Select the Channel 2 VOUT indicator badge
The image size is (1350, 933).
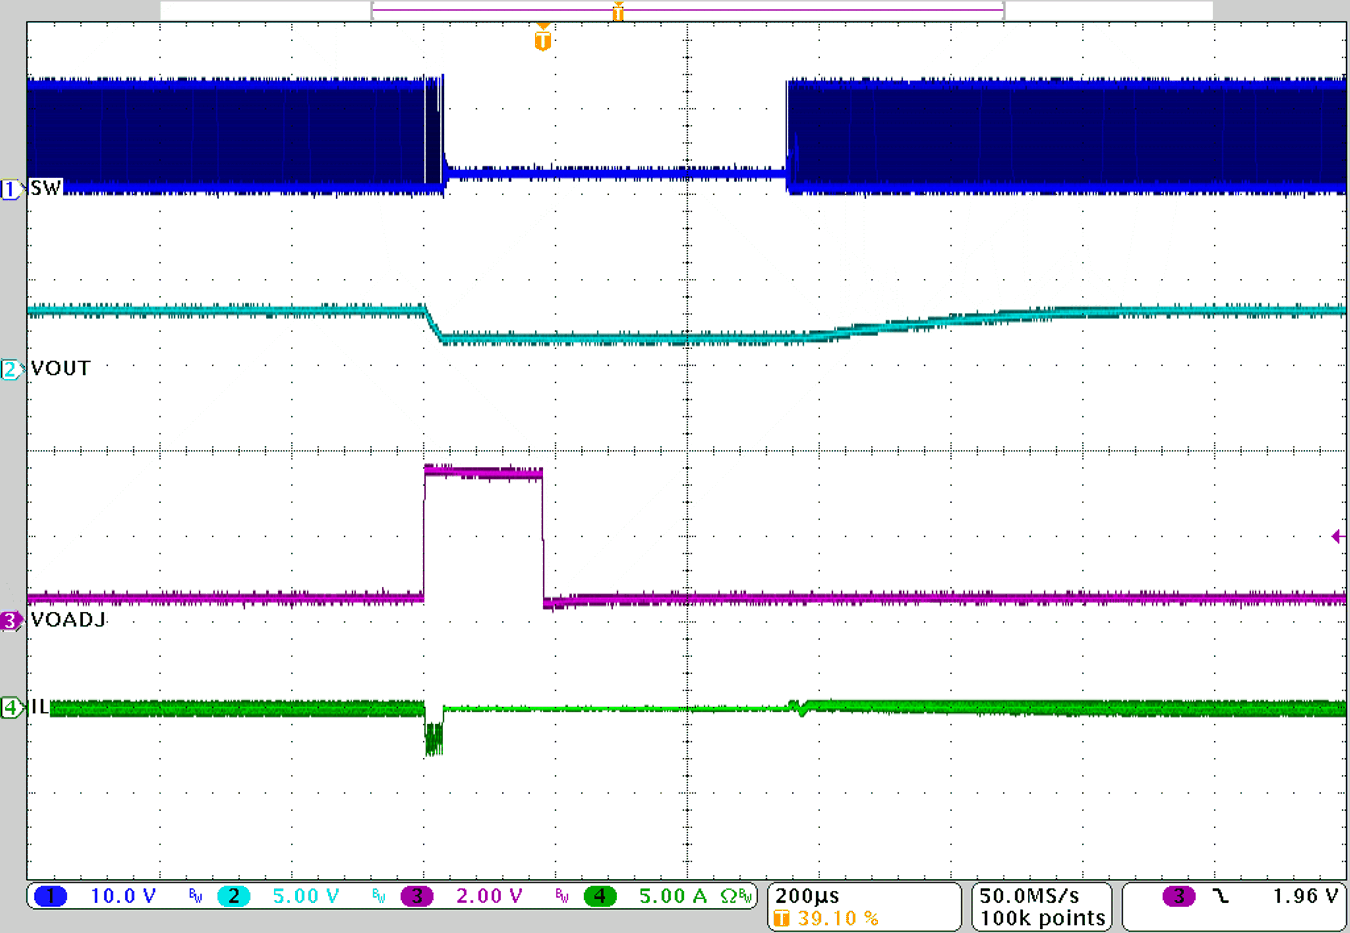click(10, 368)
